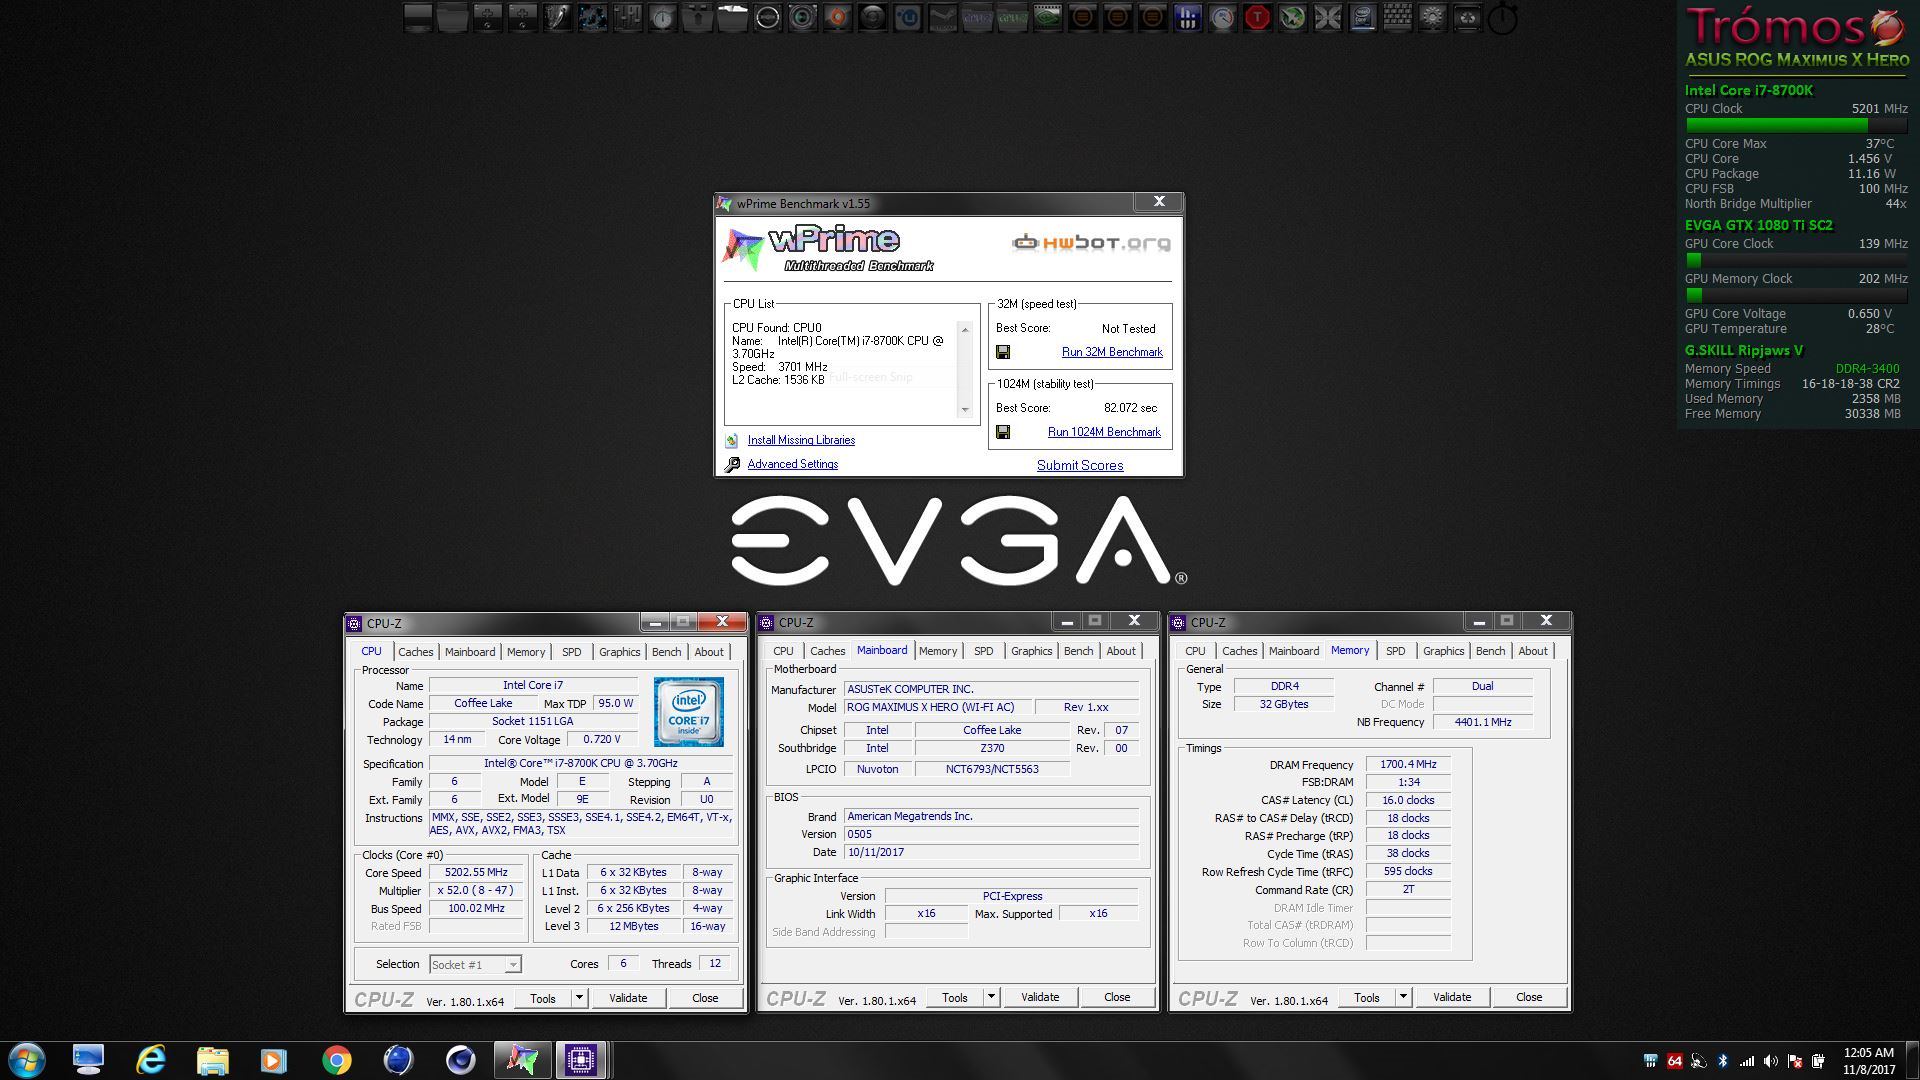Open the Action Center flag tray icon

pyautogui.click(x=1795, y=1061)
